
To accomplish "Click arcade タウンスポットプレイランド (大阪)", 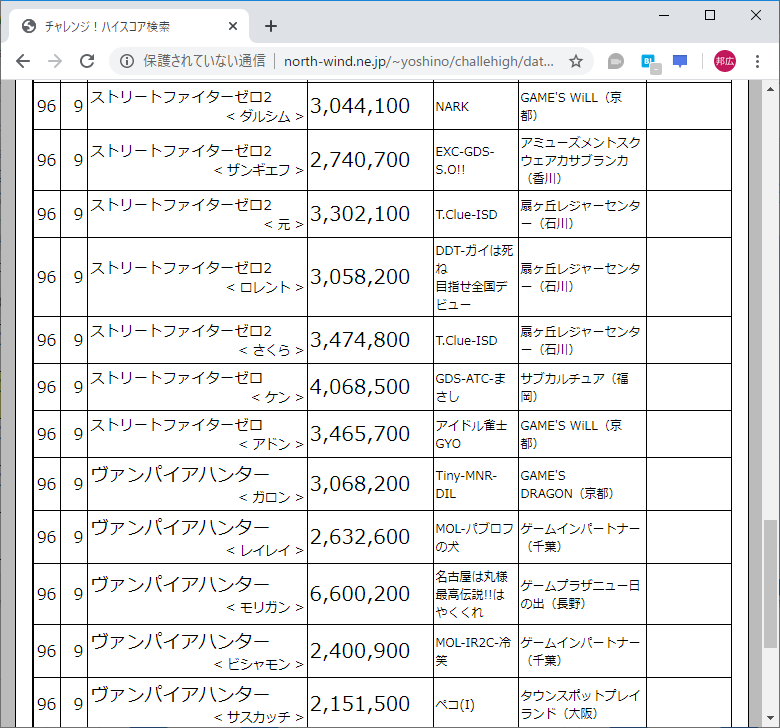I will tap(581, 704).
